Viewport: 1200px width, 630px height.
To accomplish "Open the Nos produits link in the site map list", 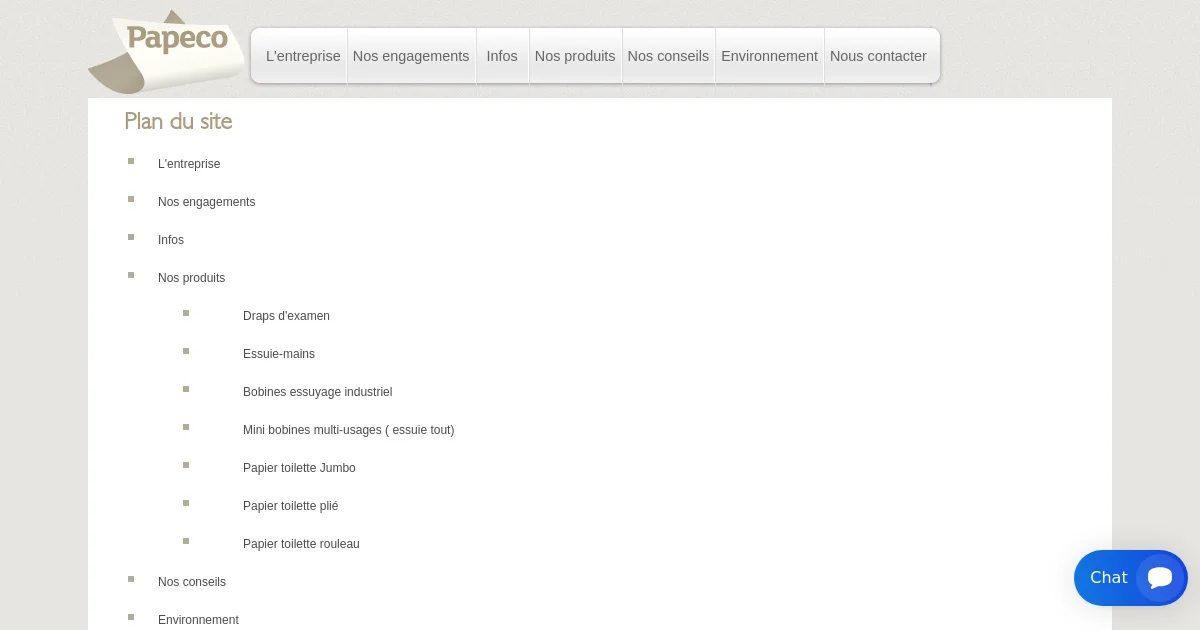I will [x=191, y=278].
